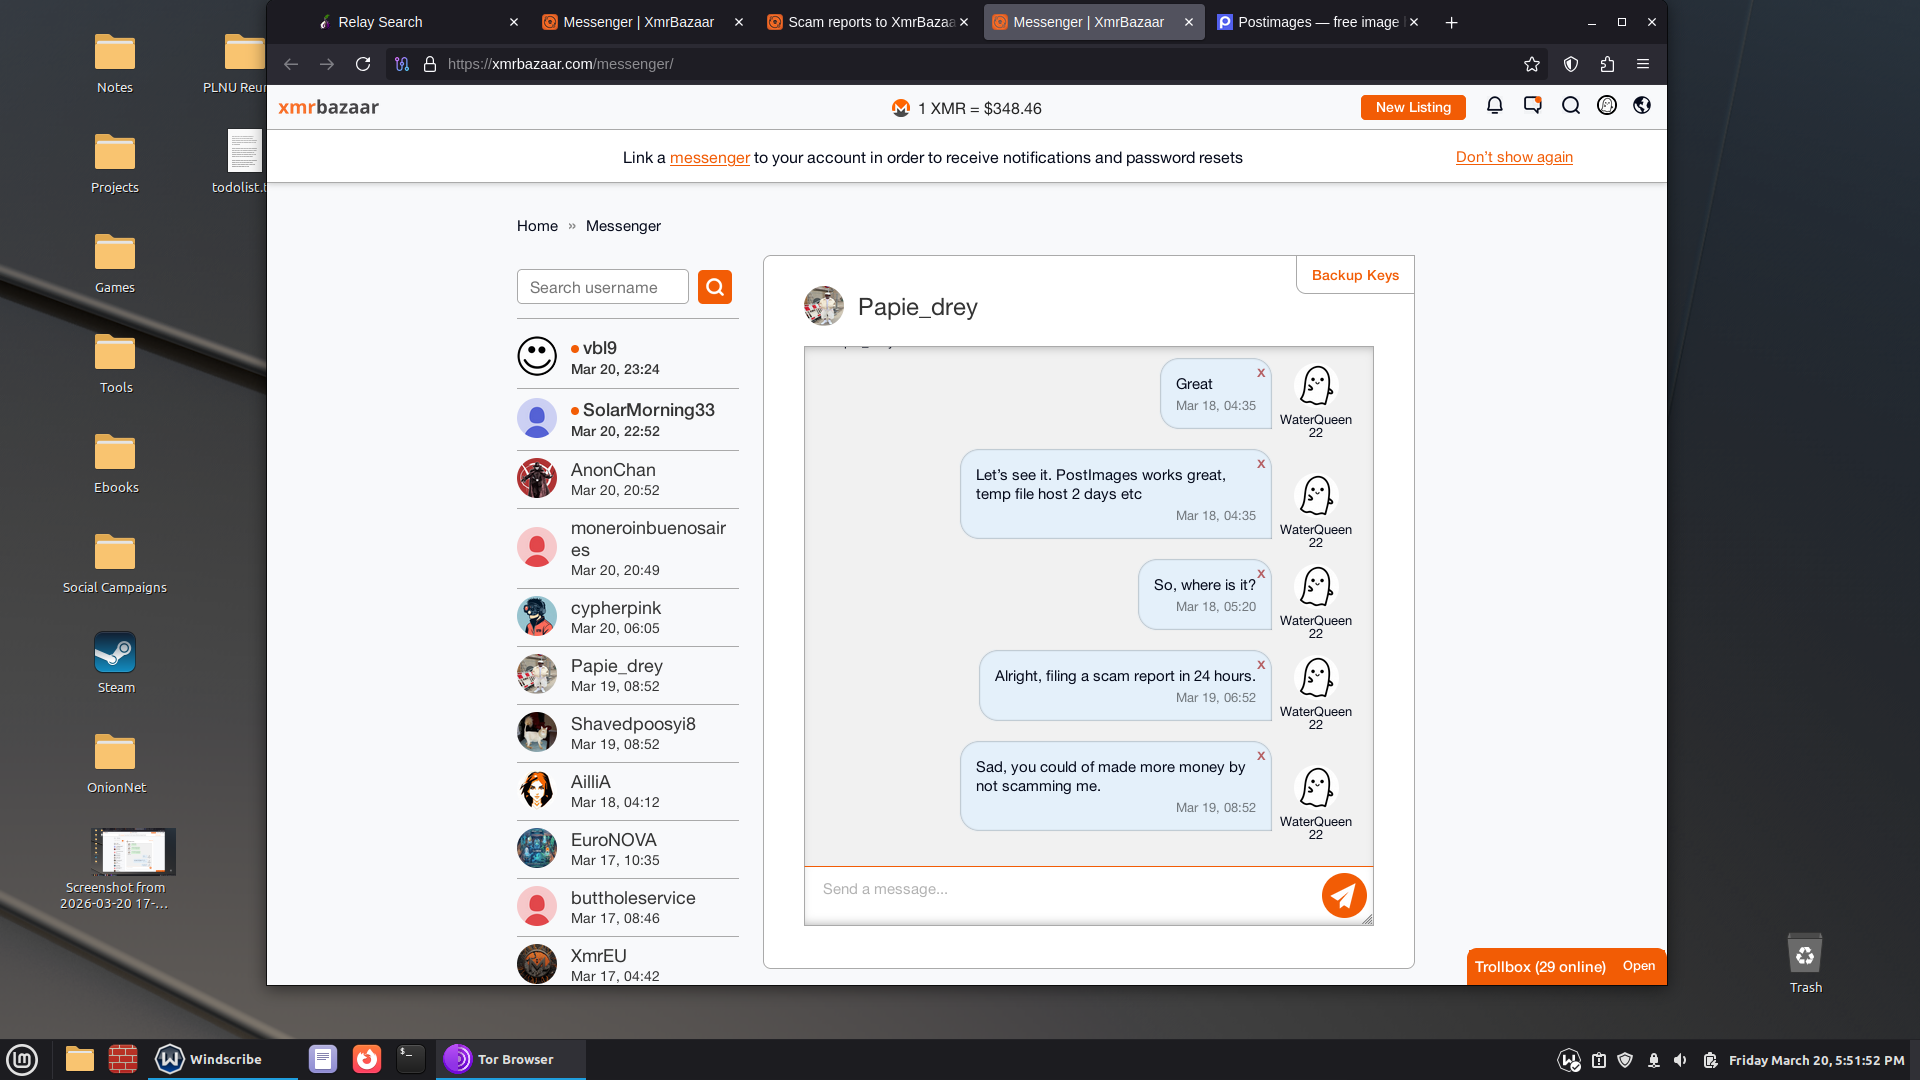1920x1080 pixels.
Task: Bookmark page with the star icon
Action: tap(1531, 64)
